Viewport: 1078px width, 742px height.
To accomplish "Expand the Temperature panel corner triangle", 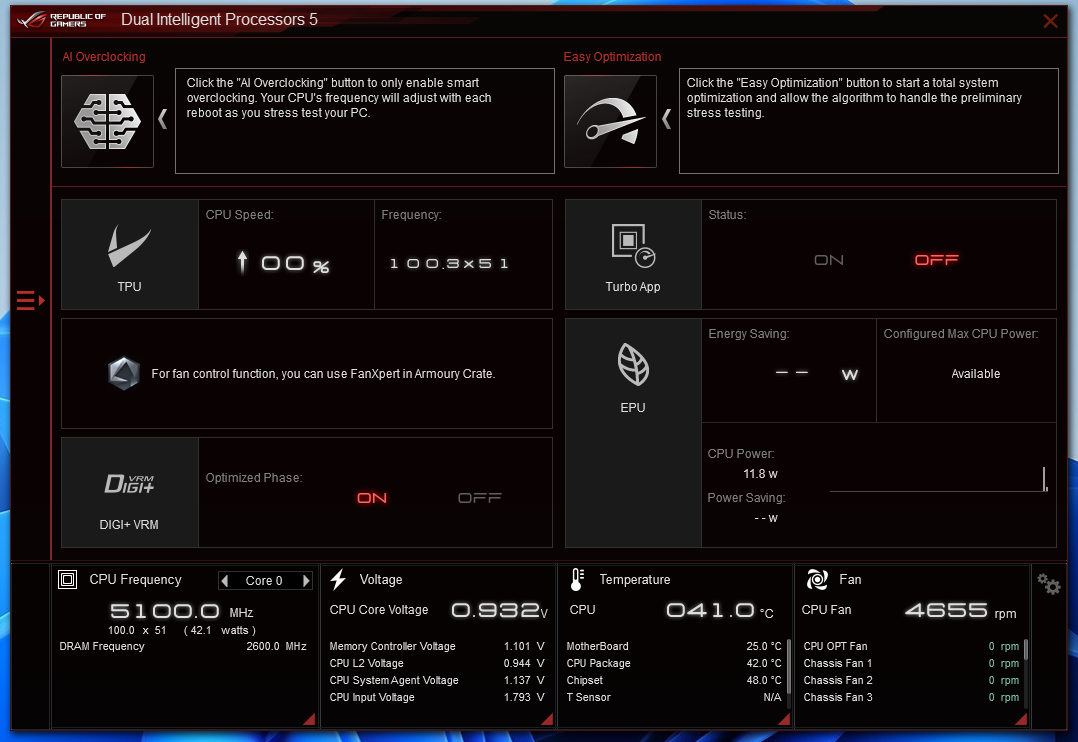I will [784, 719].
